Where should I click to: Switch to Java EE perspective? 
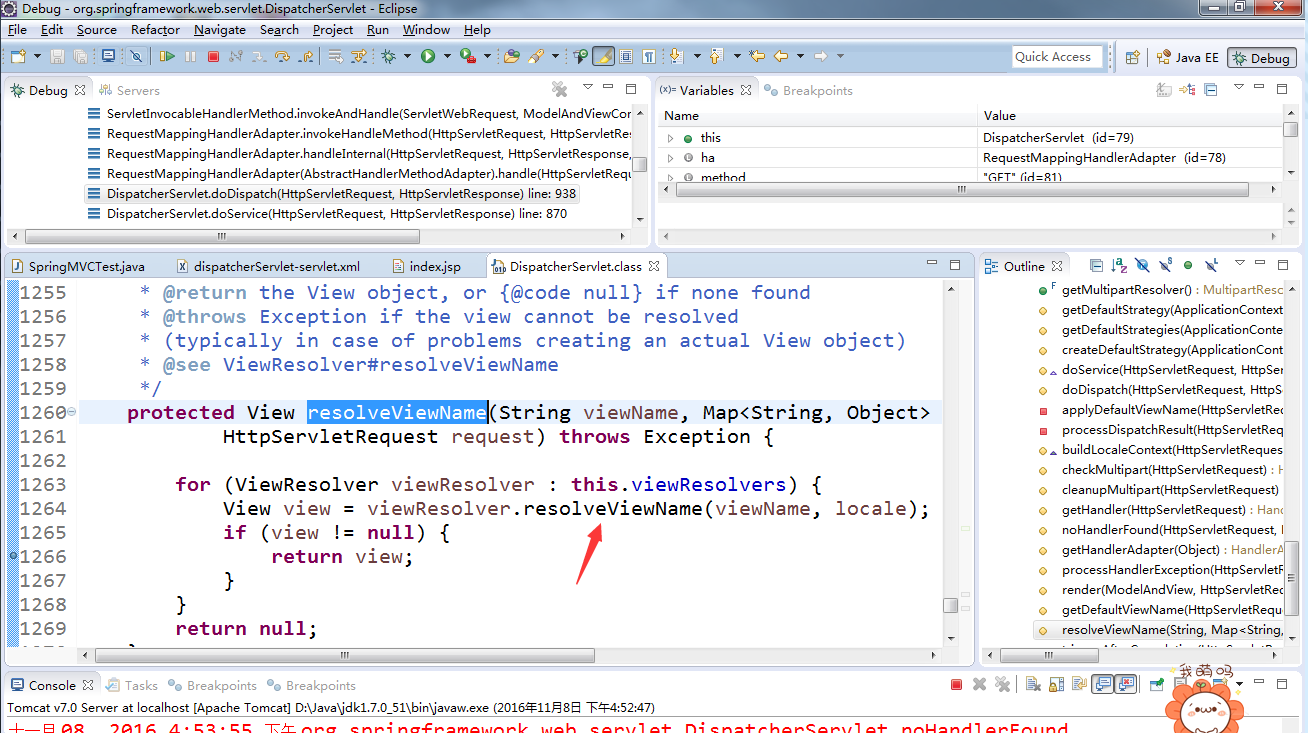[1189, 57]
